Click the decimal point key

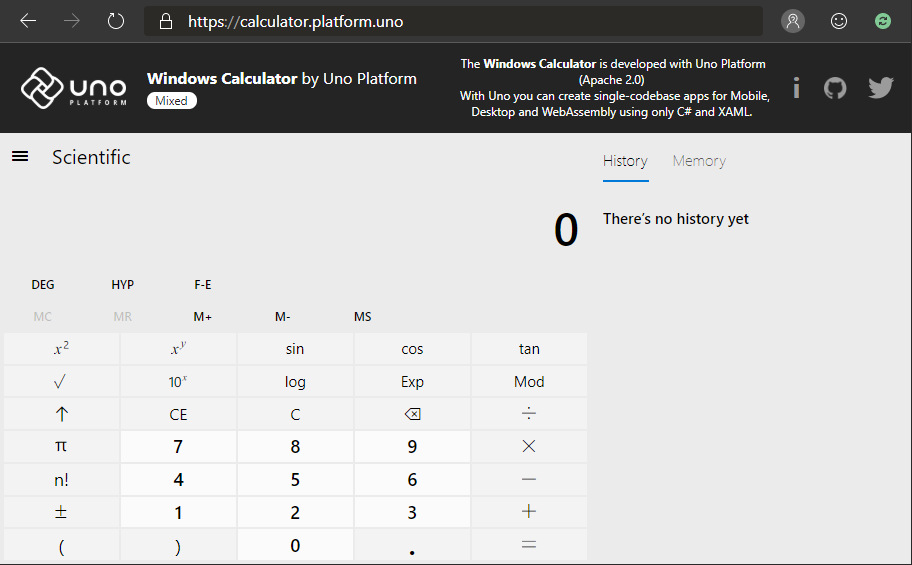(x=412, y=545)
